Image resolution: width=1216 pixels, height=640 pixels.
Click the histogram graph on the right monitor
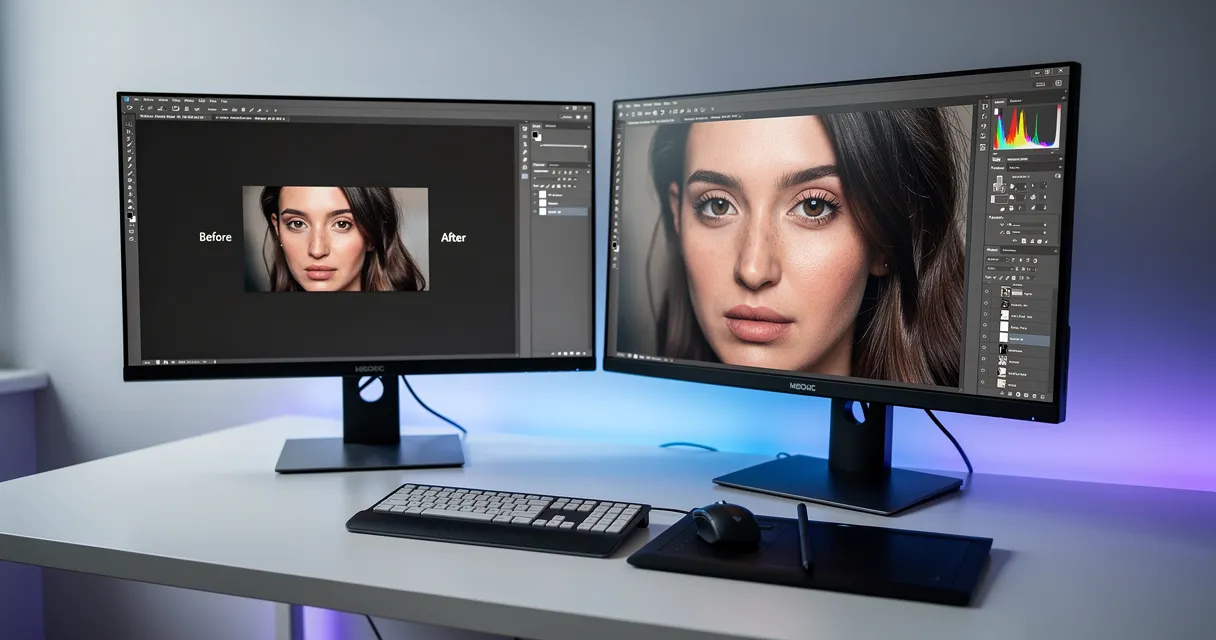point(1027,128)
